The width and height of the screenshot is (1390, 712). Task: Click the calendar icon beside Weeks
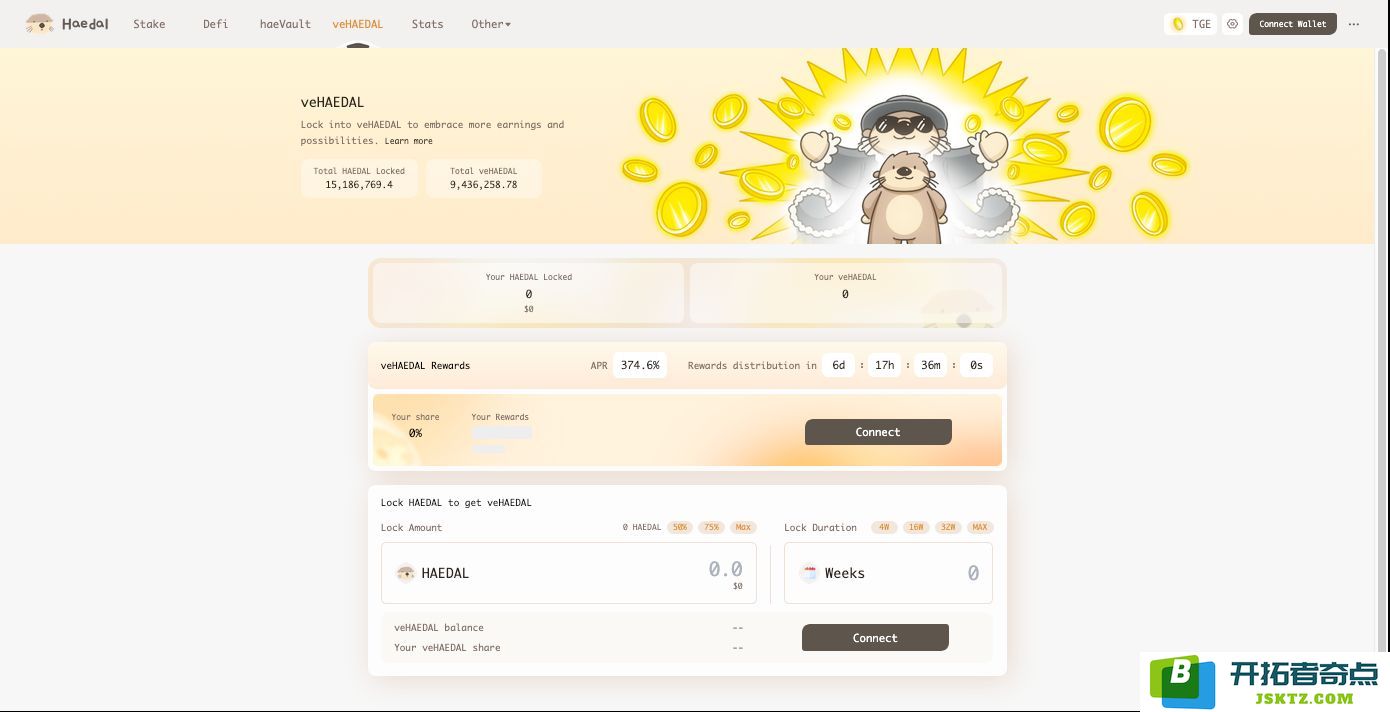(809, 573)
